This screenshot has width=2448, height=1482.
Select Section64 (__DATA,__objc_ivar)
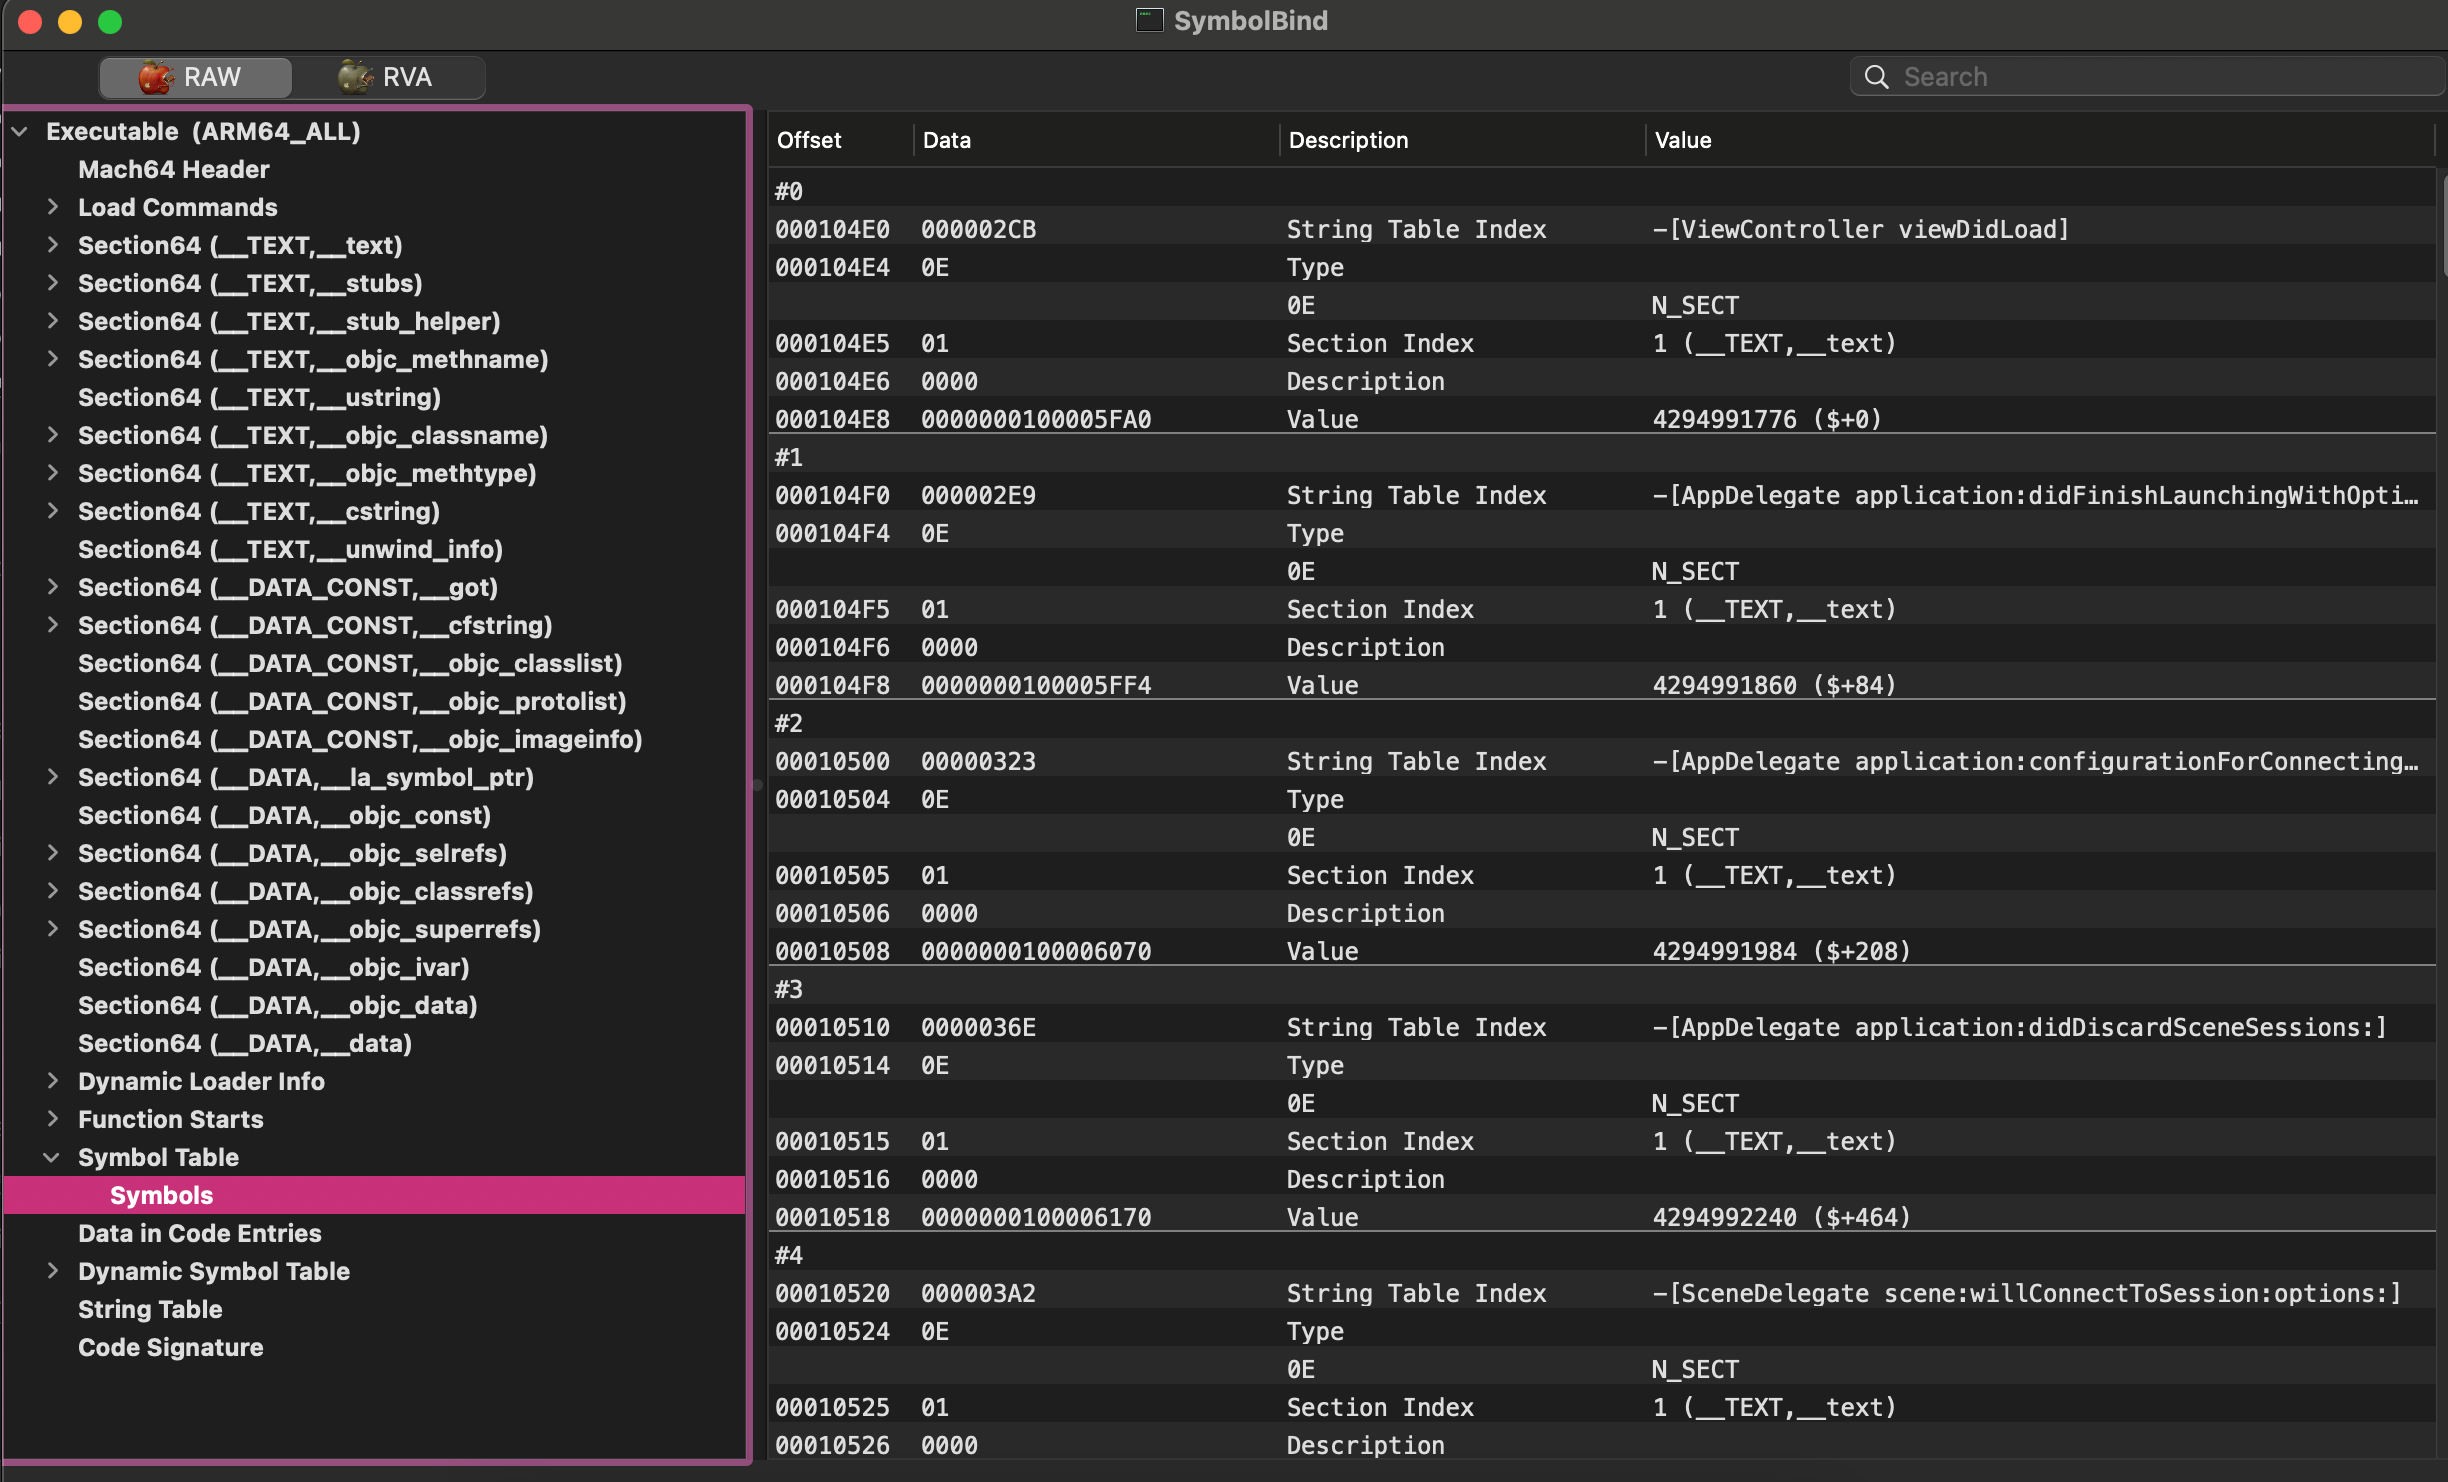click(x=274, y=967)
